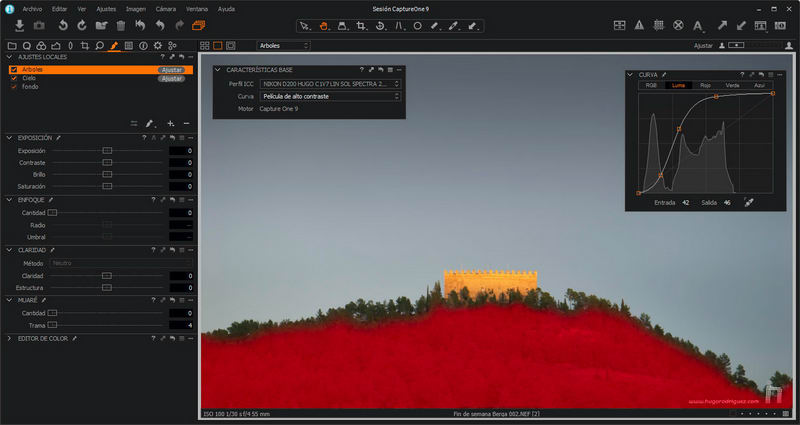Image resolution: width=800 pixels, height=425 pixels.
Task: Open the Batch gears tool tab
Action: pyautogui.click(x=172, y=46)
